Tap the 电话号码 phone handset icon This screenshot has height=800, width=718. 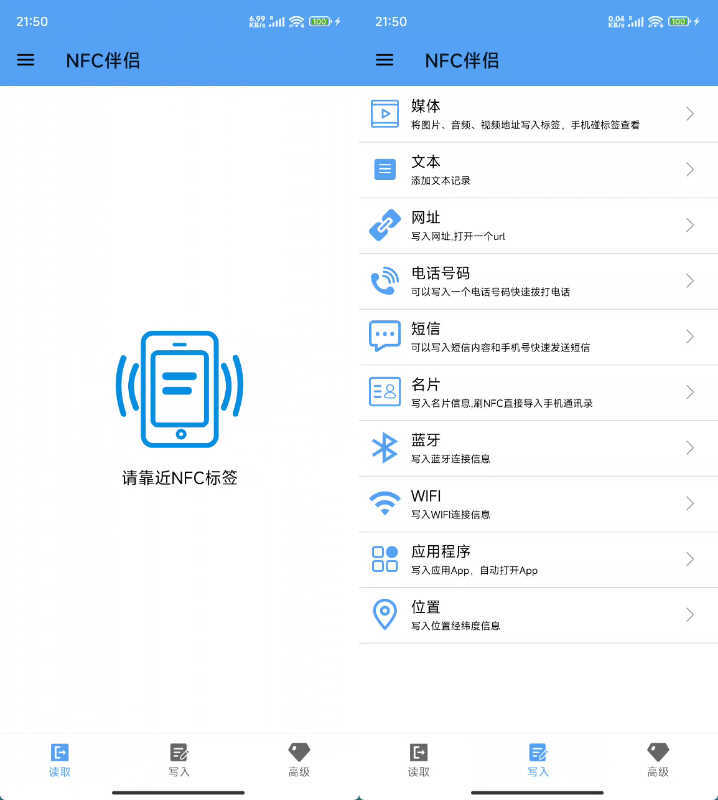click(x=385, y=281)
